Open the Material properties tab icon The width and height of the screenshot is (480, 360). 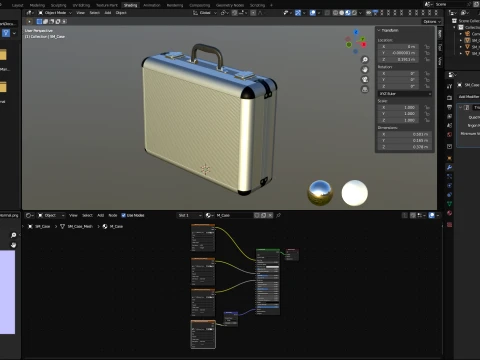(449, 213)
